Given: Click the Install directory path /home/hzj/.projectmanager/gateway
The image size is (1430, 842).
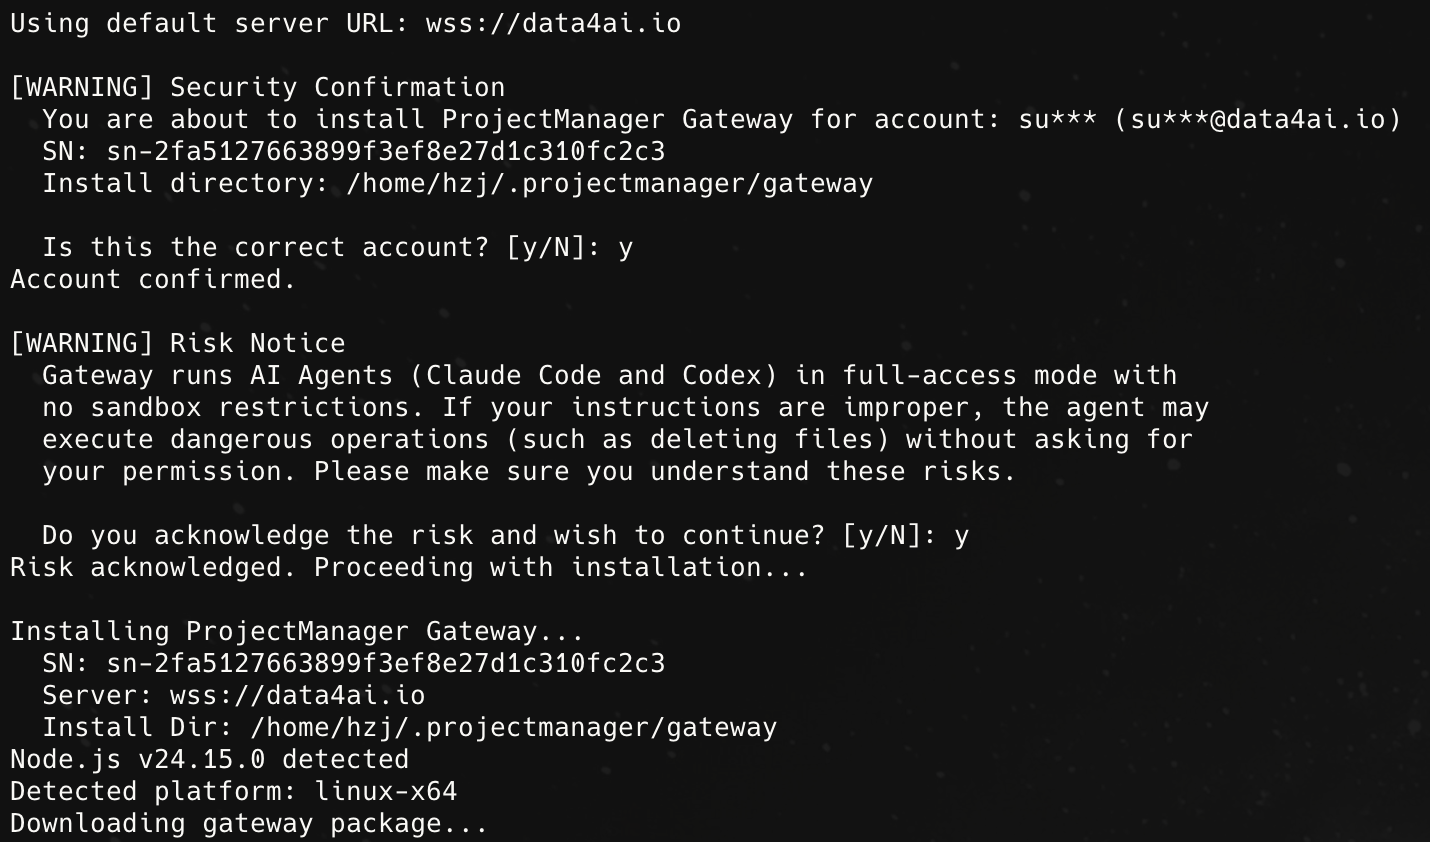Looking at the screenshot, I should pos(609,183).
